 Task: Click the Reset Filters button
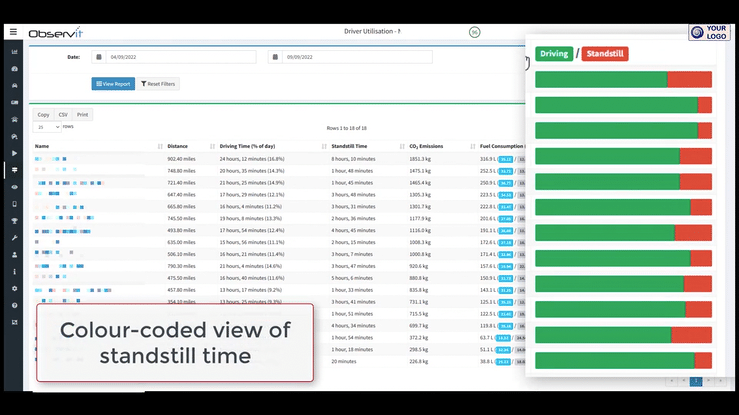158,84
